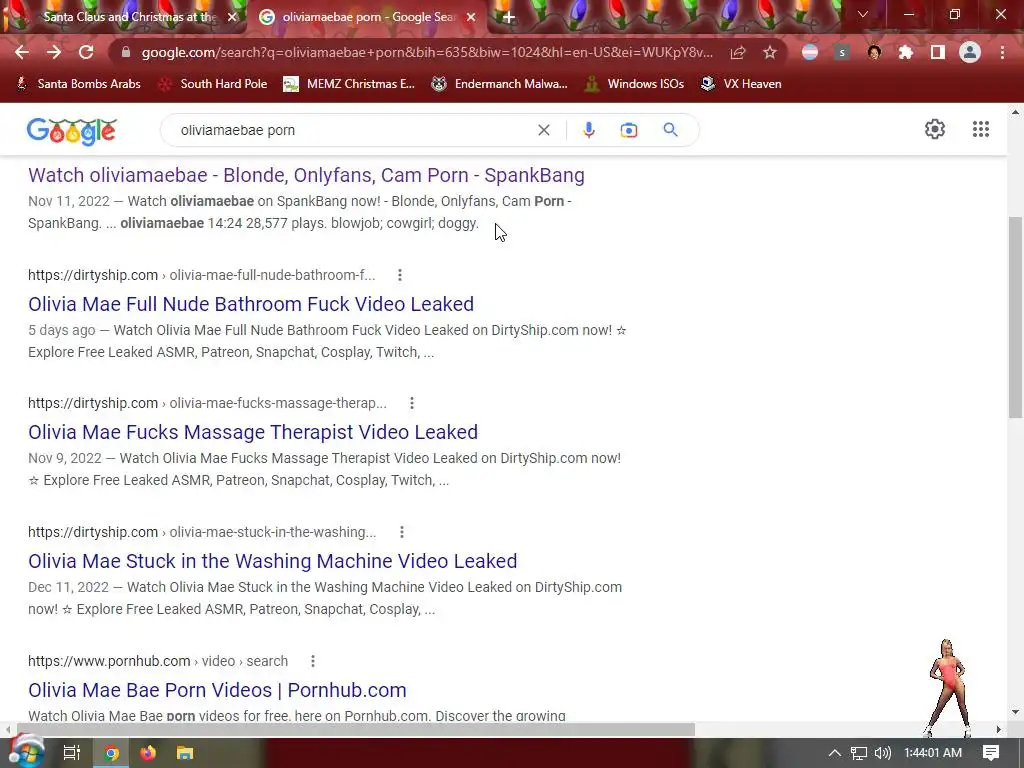Focus the Chrome address bar URL
Screen dimensions: 1024x768
coord(427,52)
